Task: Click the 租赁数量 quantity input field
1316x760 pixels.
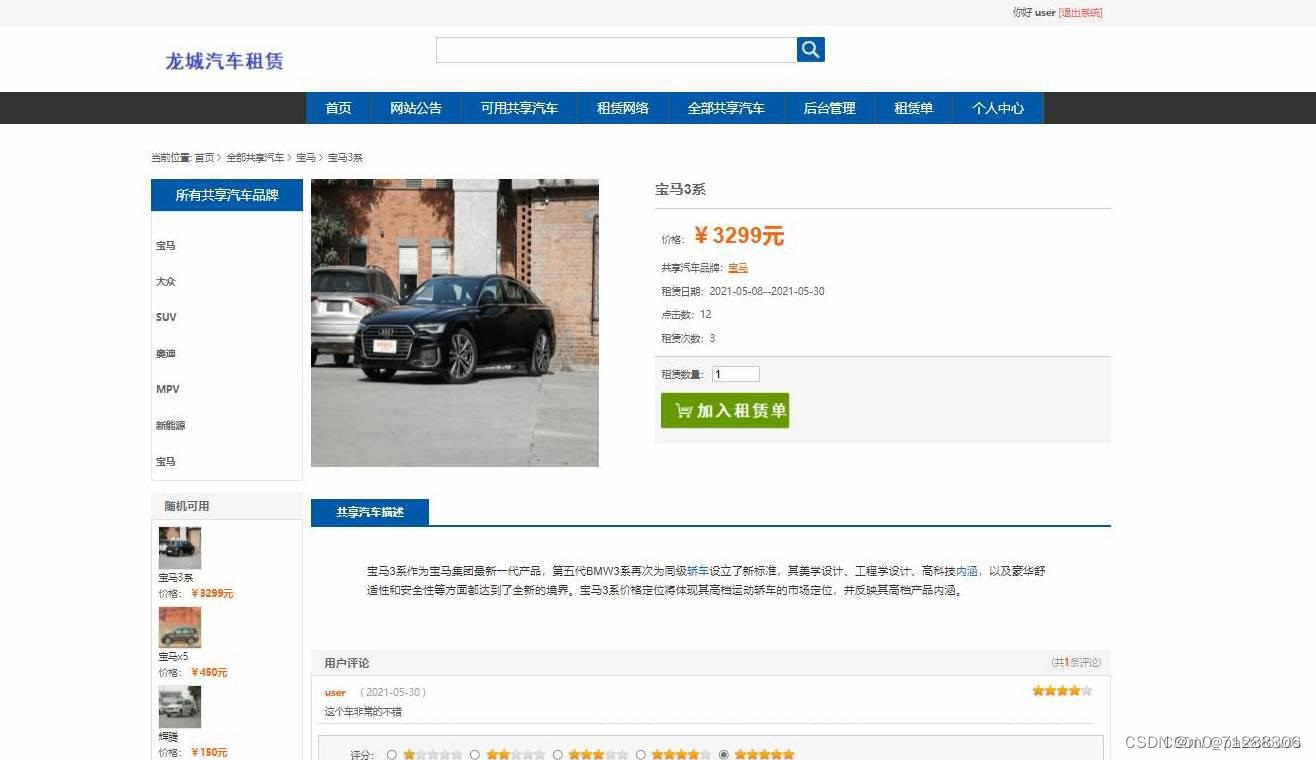Action: coord(736,374)
